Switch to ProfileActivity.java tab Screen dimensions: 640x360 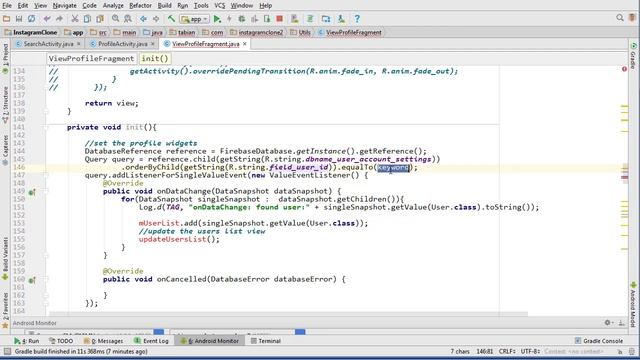click(122, 44)
